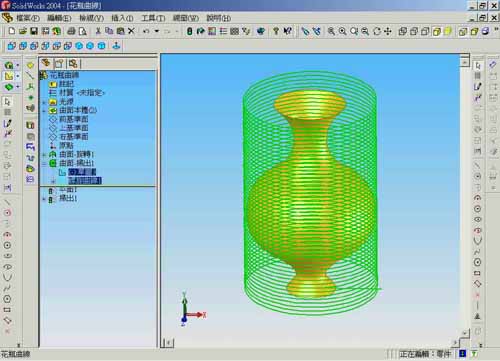Viewport: 500px width, 361px height.
Task: Click the Rebuild traffic light icon
Action: pyautogui.click(x=189, y=31)
